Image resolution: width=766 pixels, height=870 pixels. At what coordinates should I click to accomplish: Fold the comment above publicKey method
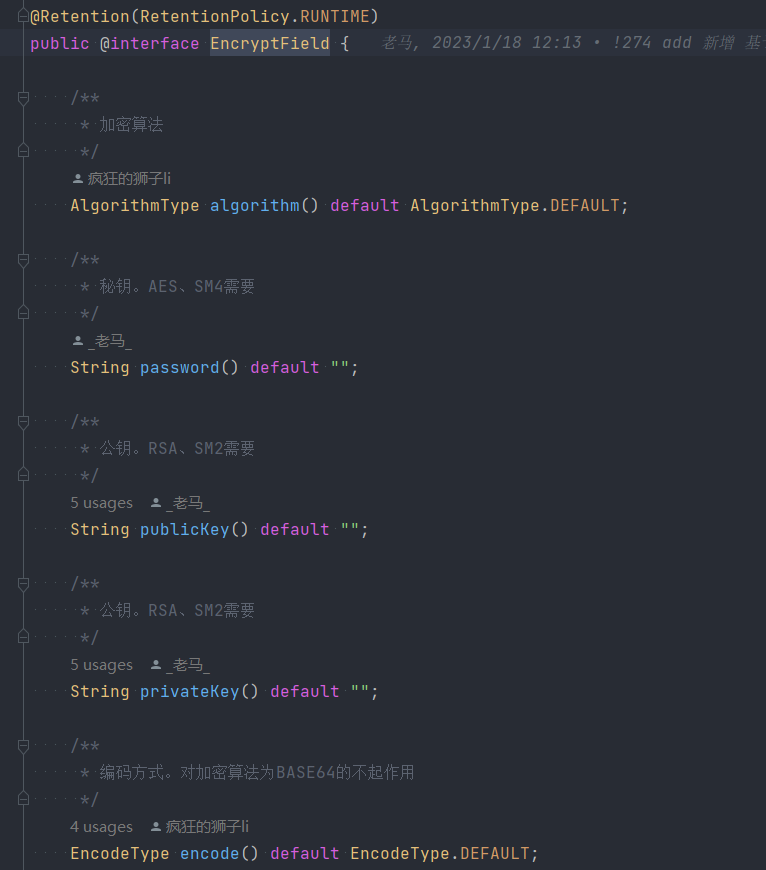[x=23, y=422]
